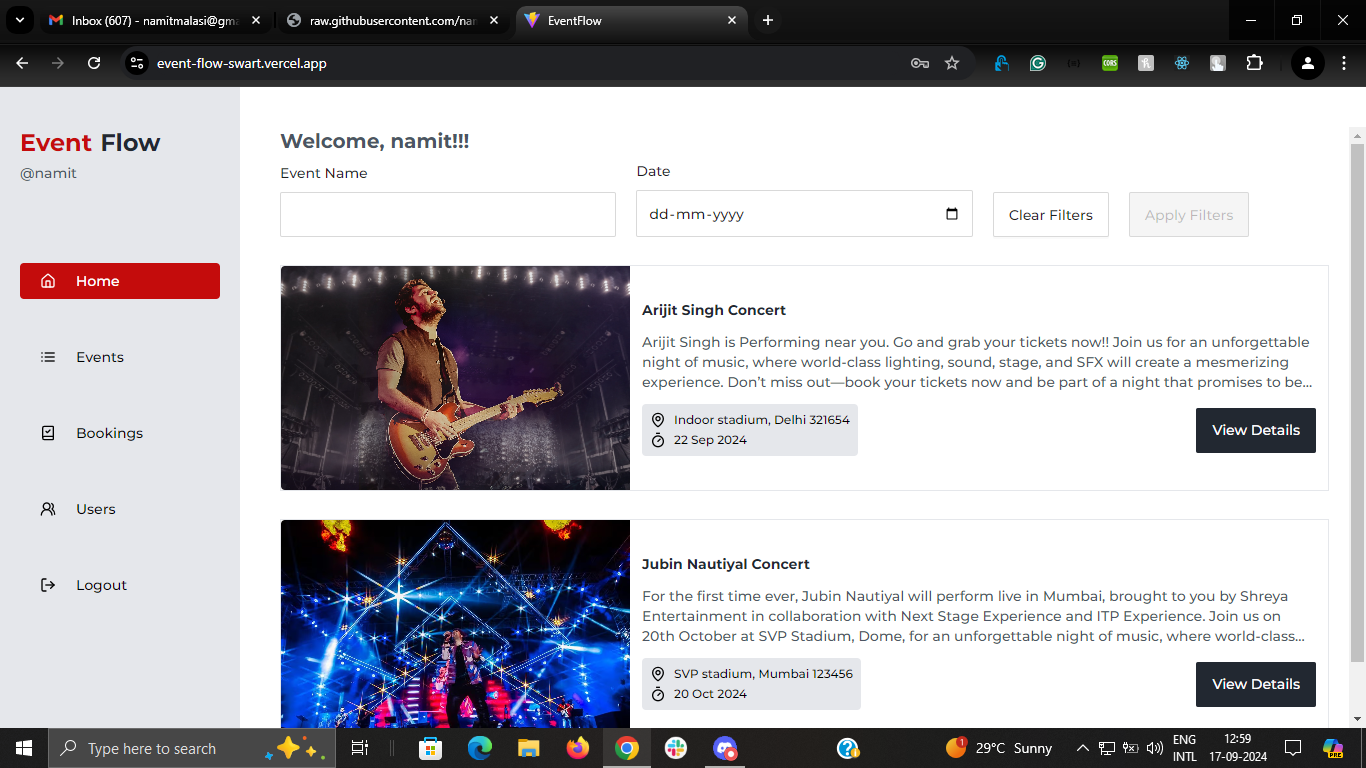
Task: Click the Events list icon
Action: point(48,357)
